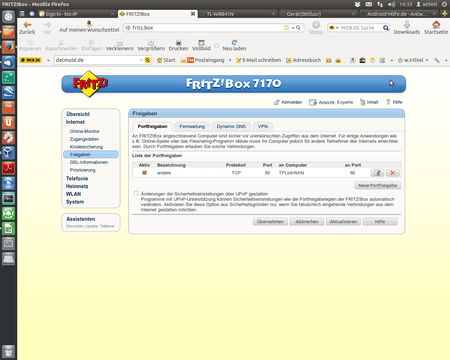Image resolution: width=450 pixels, height=360 pixels.
Task: Click the Zurück back arrow
Action: coord(27,25)
